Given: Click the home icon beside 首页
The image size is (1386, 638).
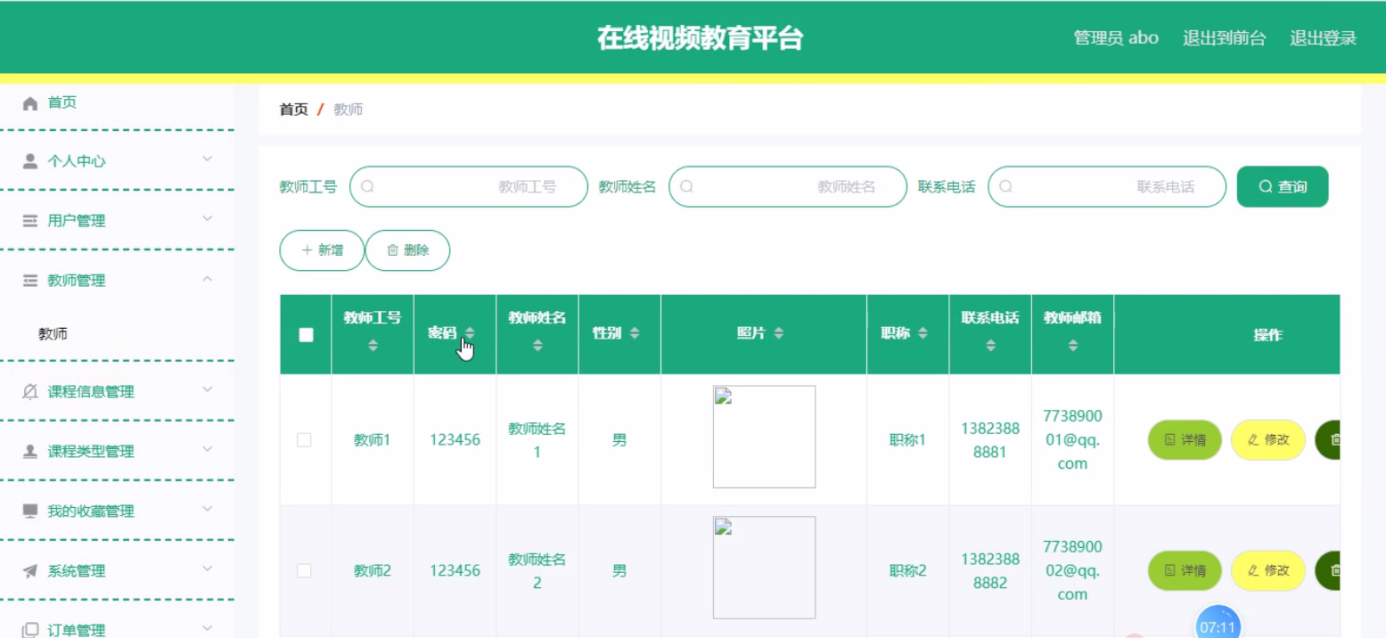Looking at the screenshot, I should pyautogui.click(x=30, y=103).
